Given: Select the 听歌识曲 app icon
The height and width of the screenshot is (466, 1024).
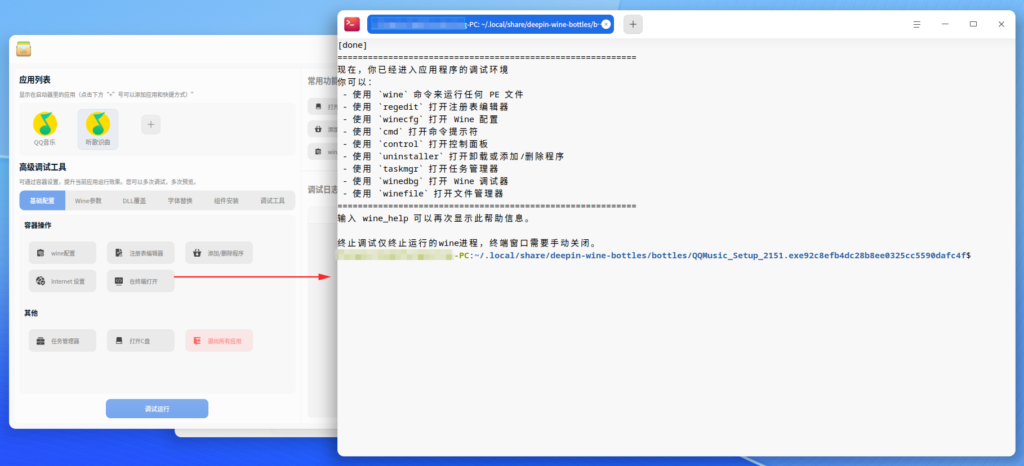Looking at the screenshot, I should point(97,127).
